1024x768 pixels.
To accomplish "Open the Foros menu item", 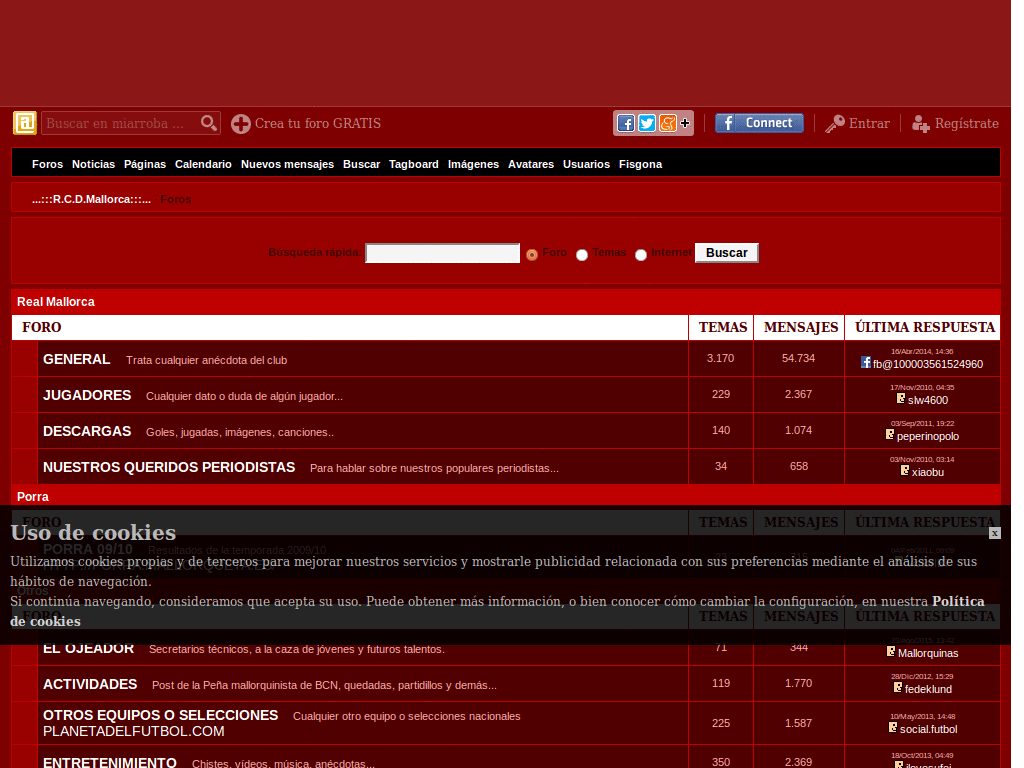I will [48, 164].
